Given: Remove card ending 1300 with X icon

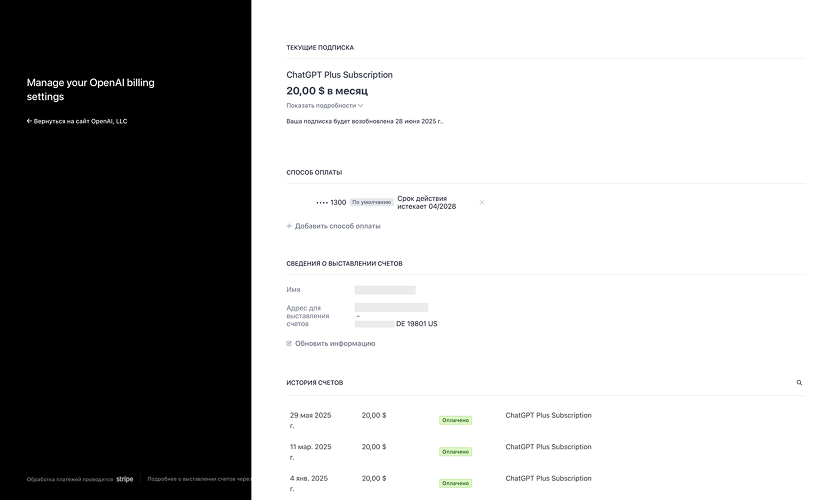Looking at the screenshot, I should click(482, 202).
